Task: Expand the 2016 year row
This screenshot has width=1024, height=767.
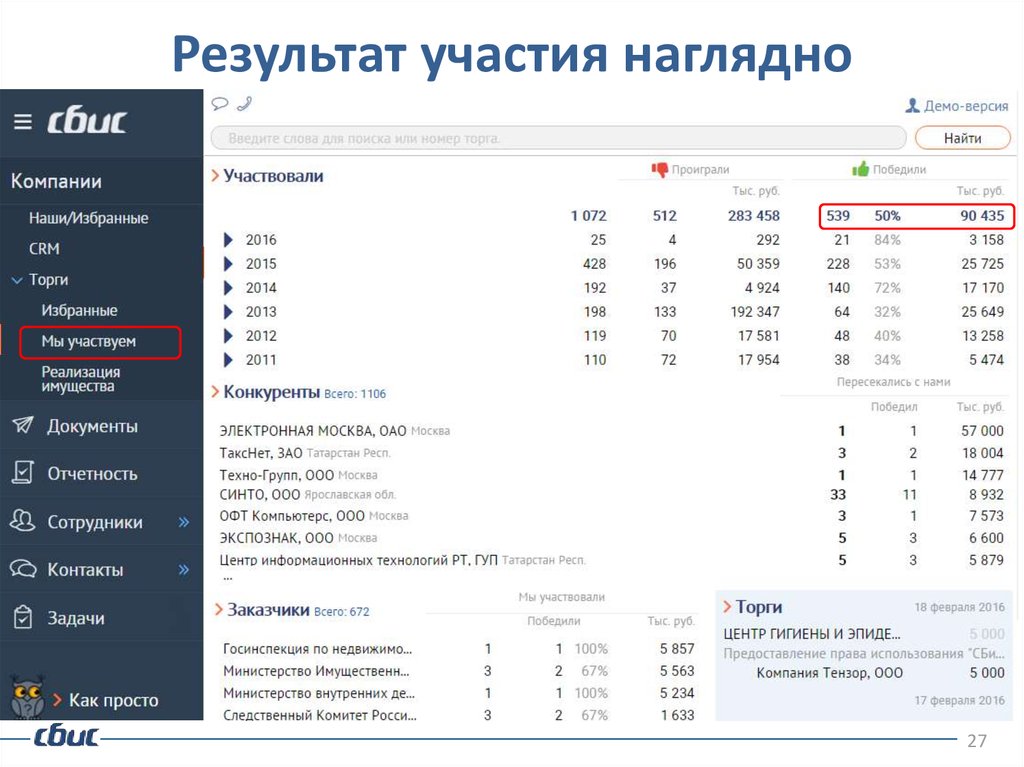Action: [228, 240]
